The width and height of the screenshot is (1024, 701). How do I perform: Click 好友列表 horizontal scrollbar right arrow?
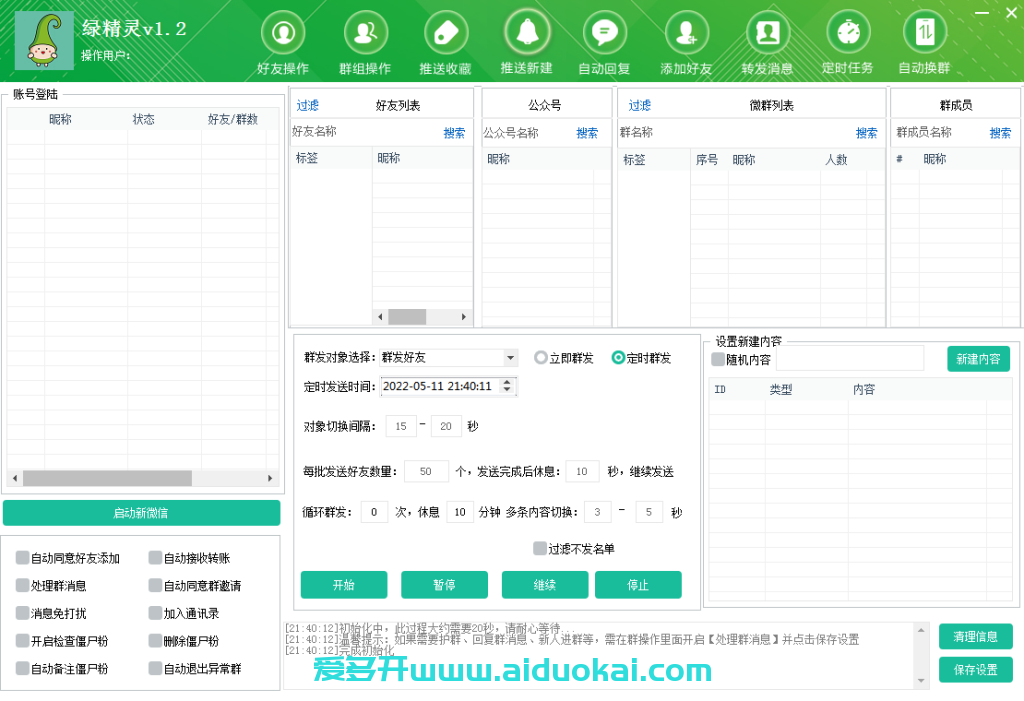pos(464,317)
